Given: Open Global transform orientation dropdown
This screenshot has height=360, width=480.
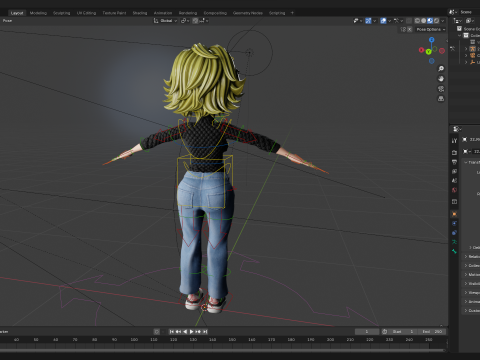Looking at the screenshot, I should (x=165, y=21).
